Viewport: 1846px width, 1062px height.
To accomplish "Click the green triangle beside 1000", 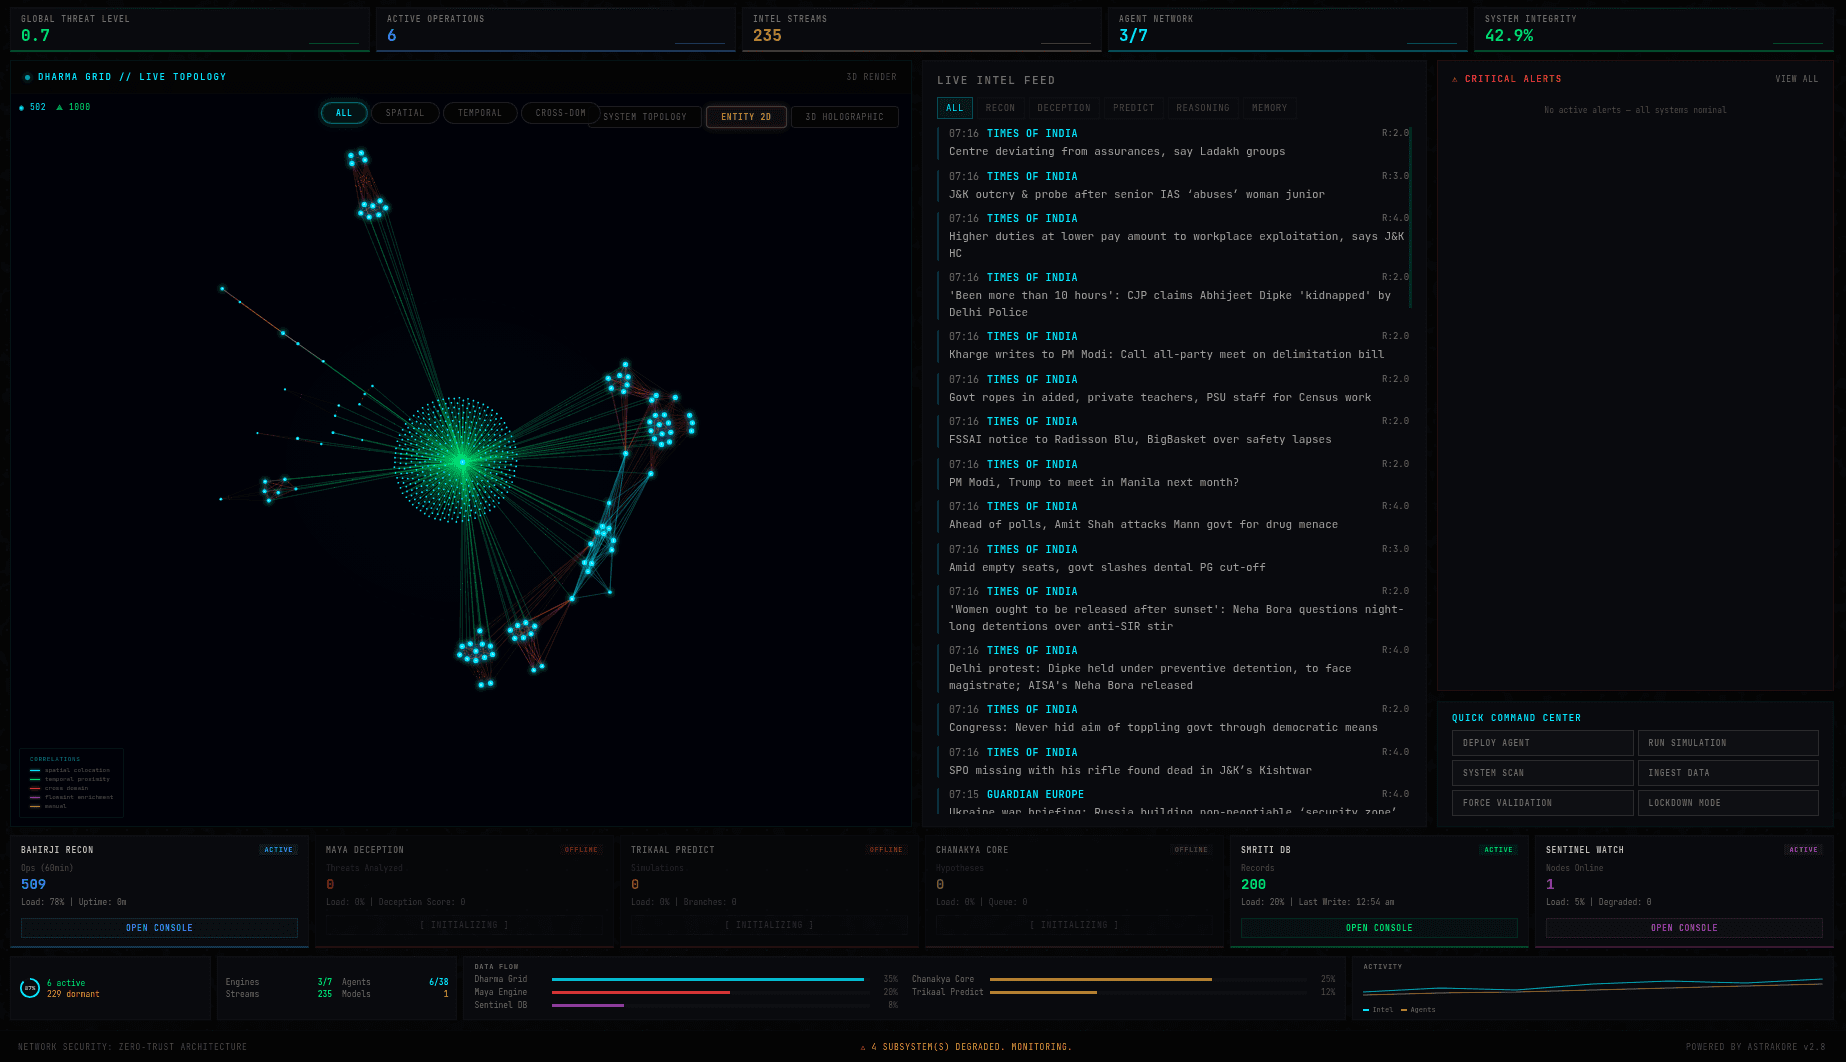I will pyautogui.click(x=59, y=107).
